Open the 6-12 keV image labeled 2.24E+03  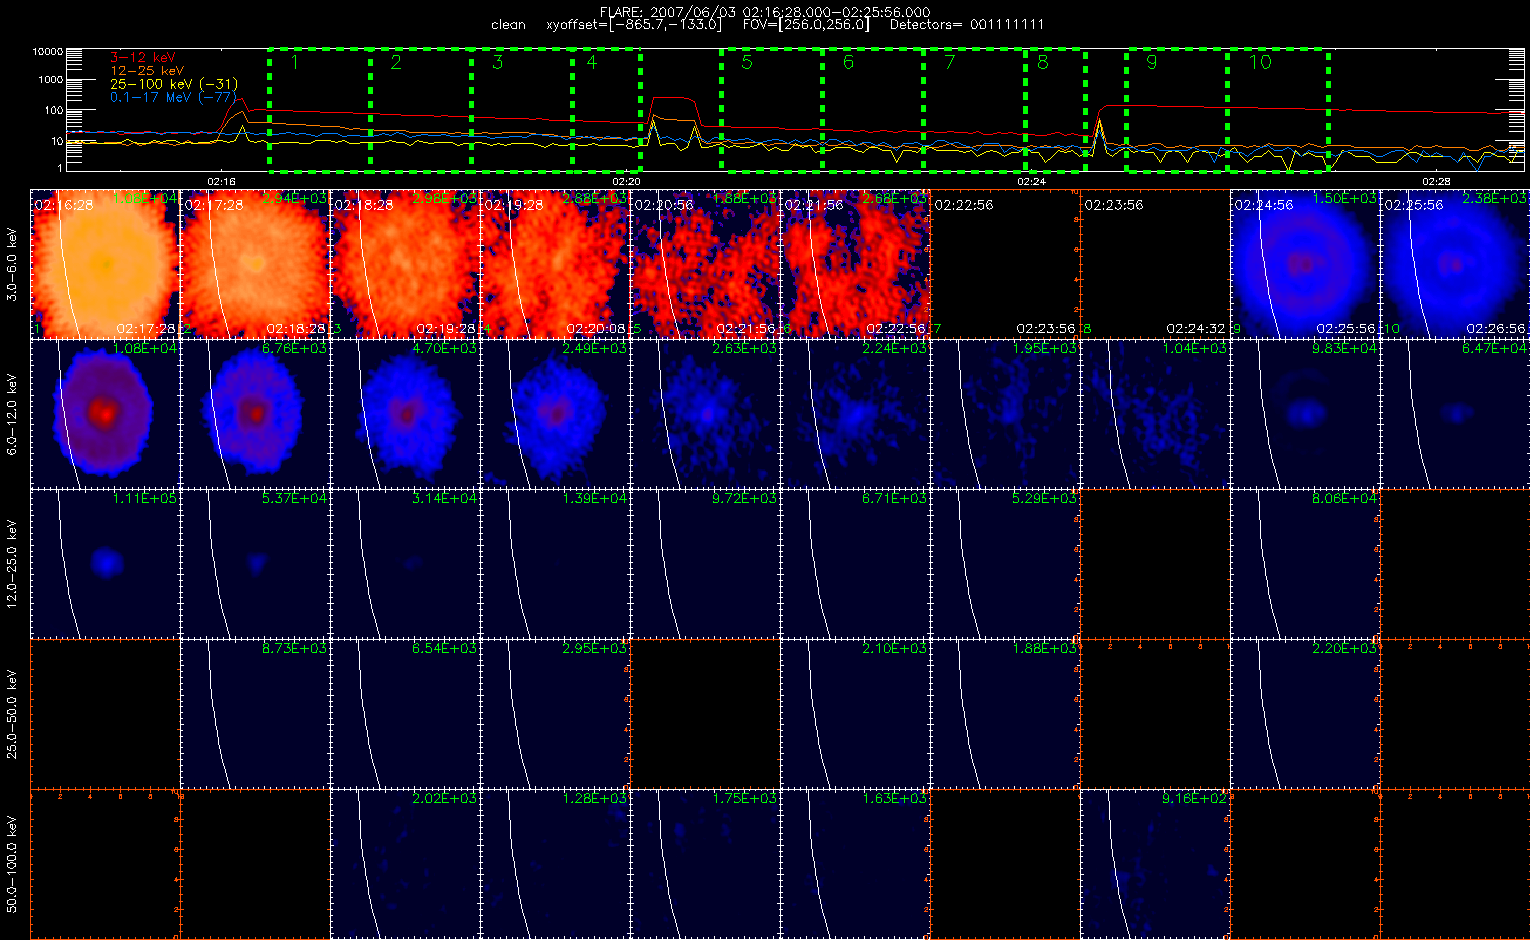pyautogui.click(x=855, y=413)
